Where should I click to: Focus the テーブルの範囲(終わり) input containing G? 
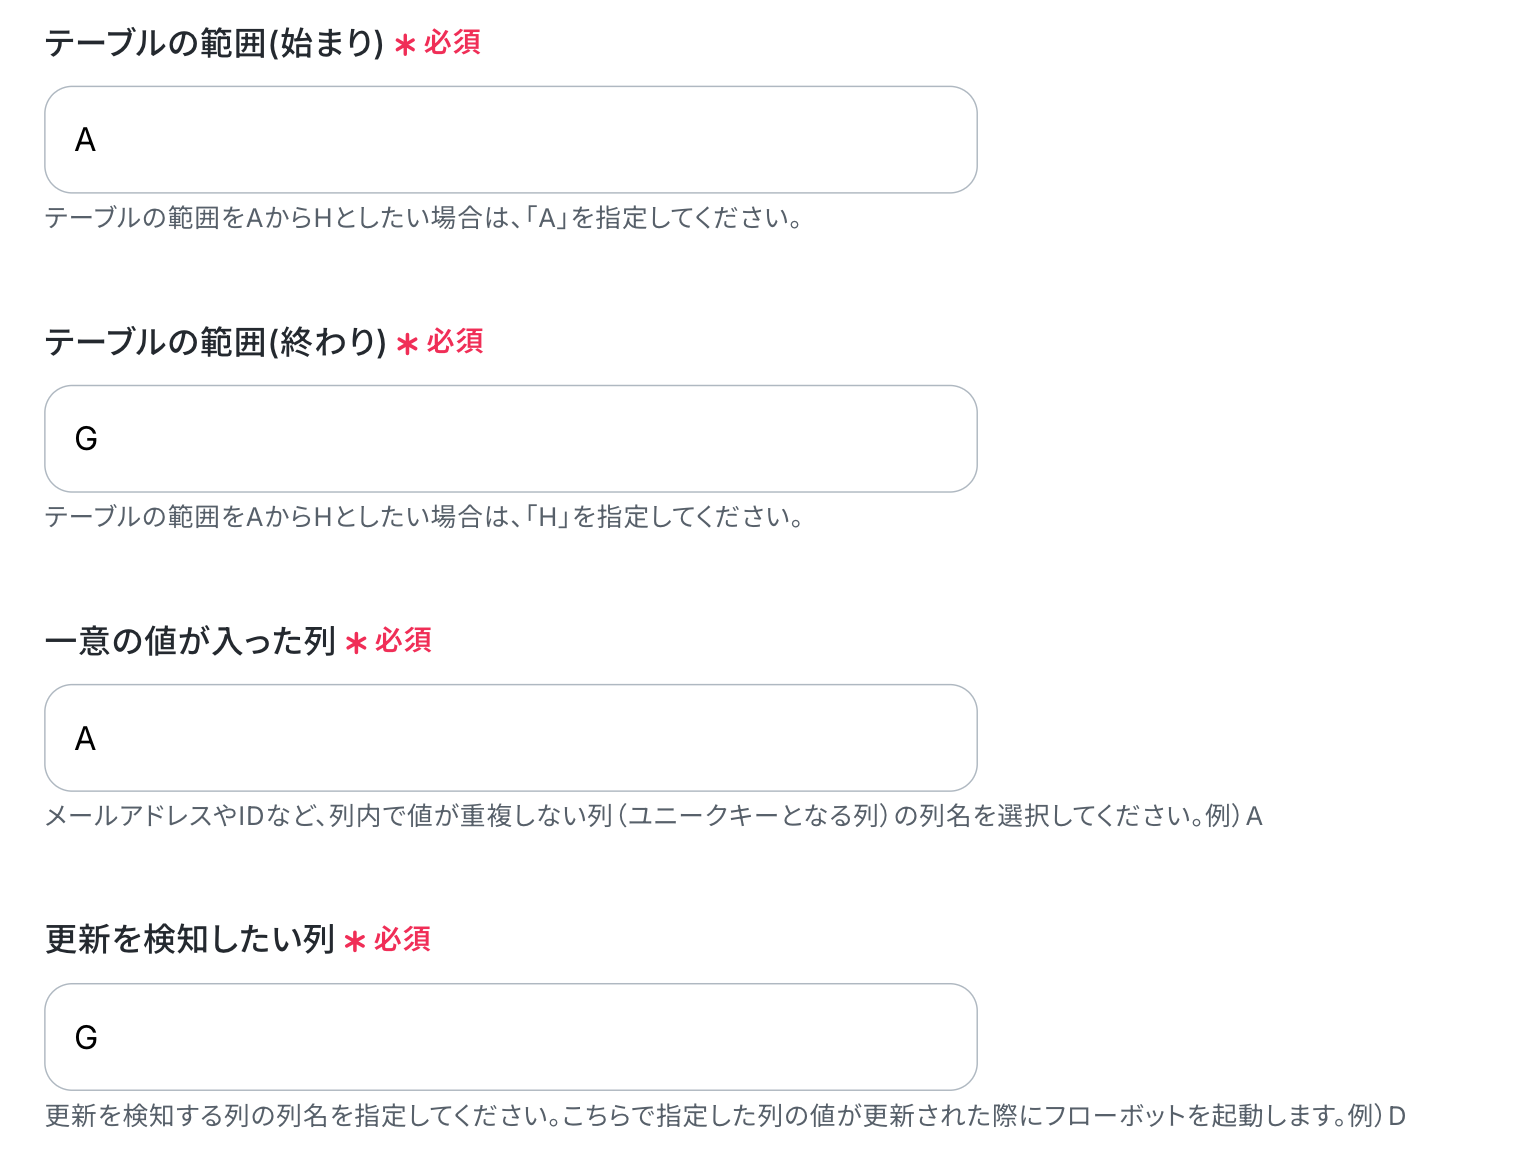pos(511,439)
